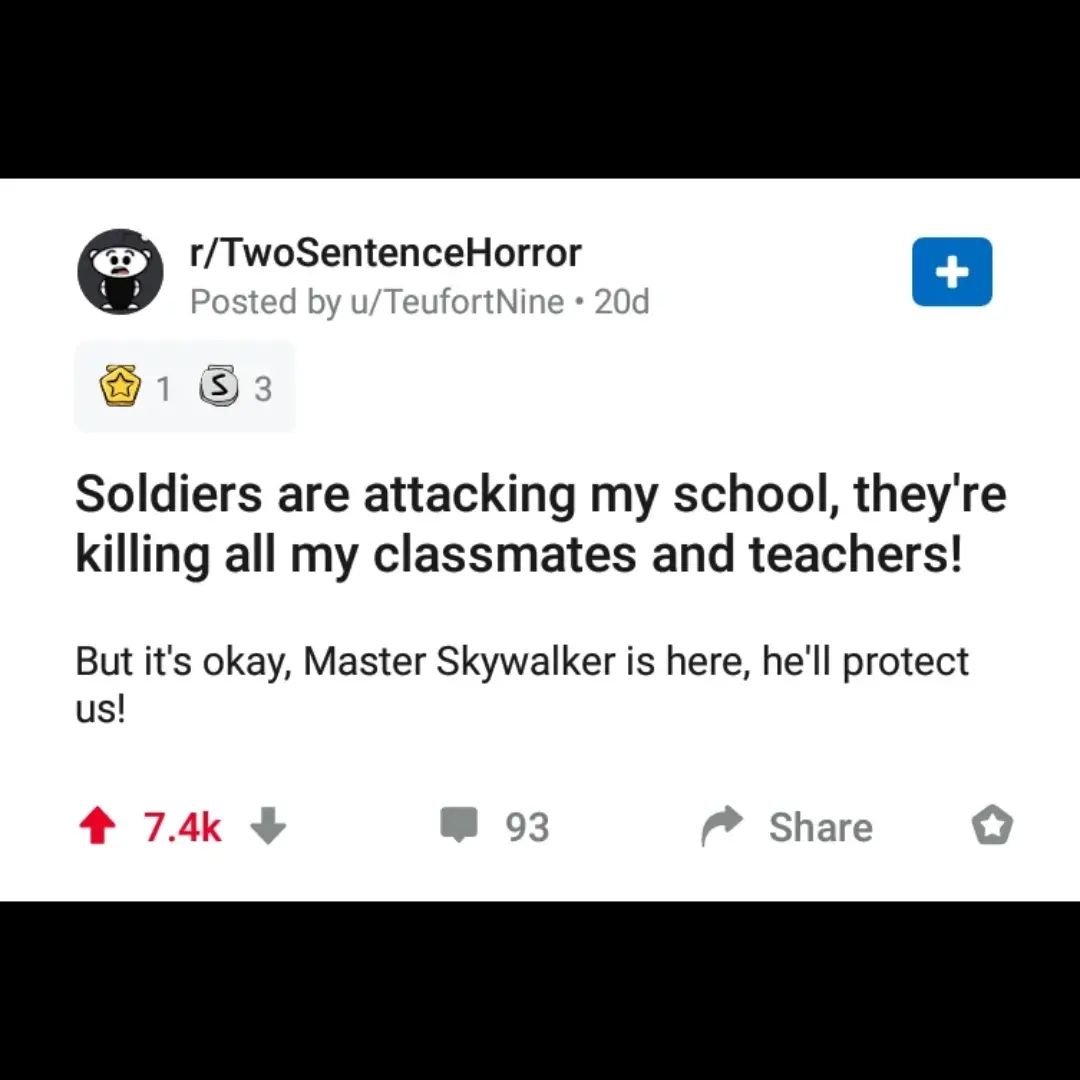This screenshot has width=1080, height=1080.
Task: Click the Master Skywalker post body text
Action: click(521, 684)
